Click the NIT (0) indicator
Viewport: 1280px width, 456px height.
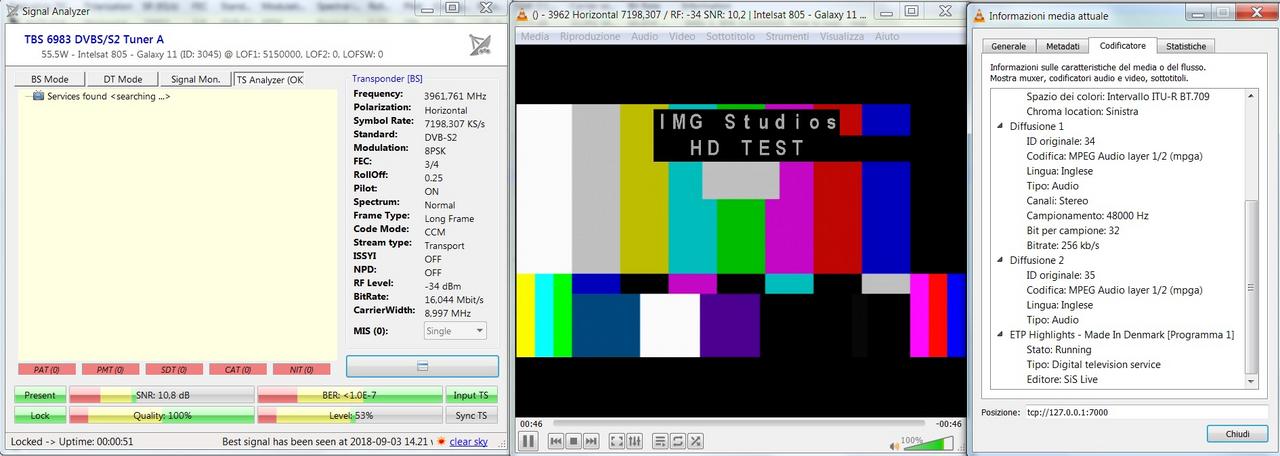(301, 370)
